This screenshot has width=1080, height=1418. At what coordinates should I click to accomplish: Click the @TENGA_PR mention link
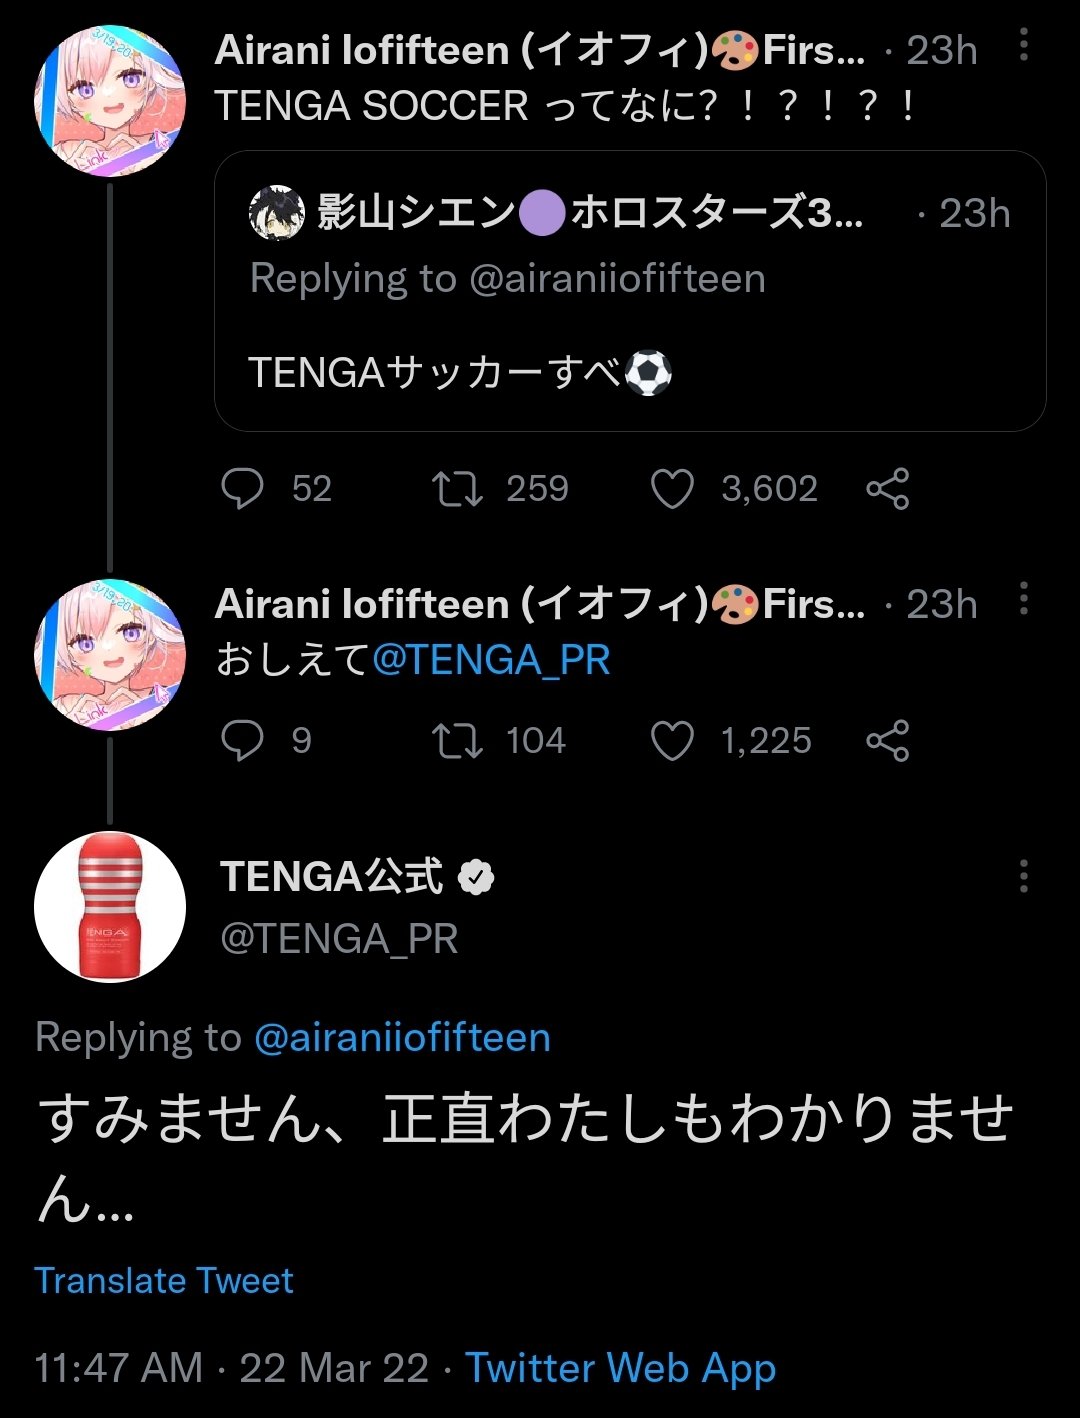tap(491, 661)
